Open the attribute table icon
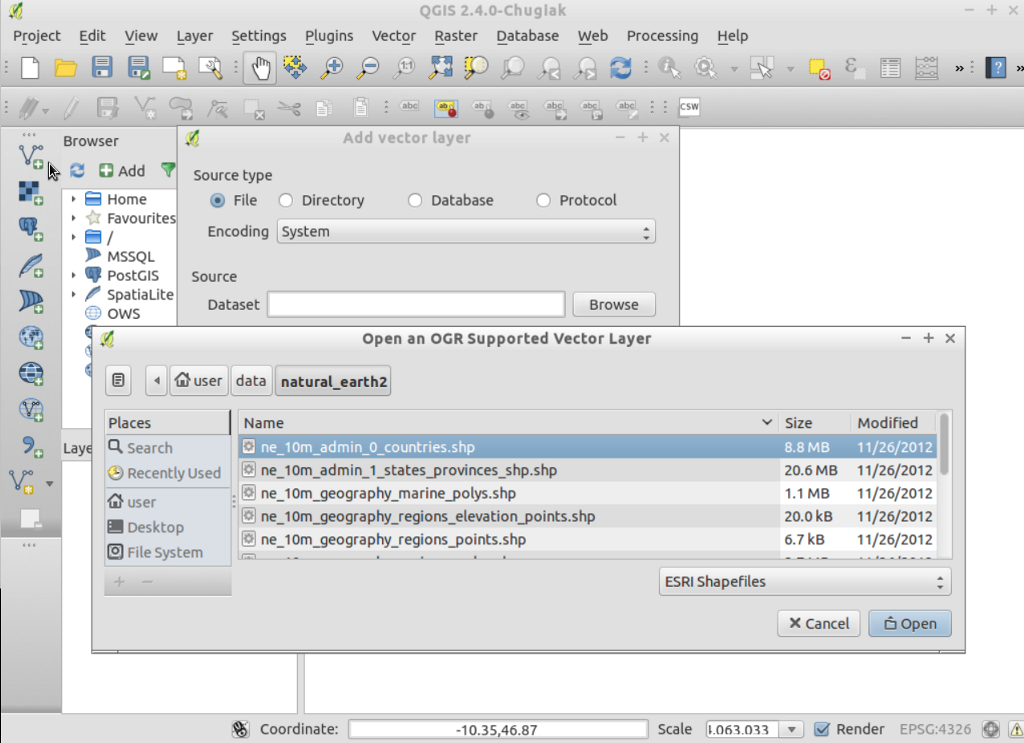1024x743 pixels. click(x=890, y=67)
